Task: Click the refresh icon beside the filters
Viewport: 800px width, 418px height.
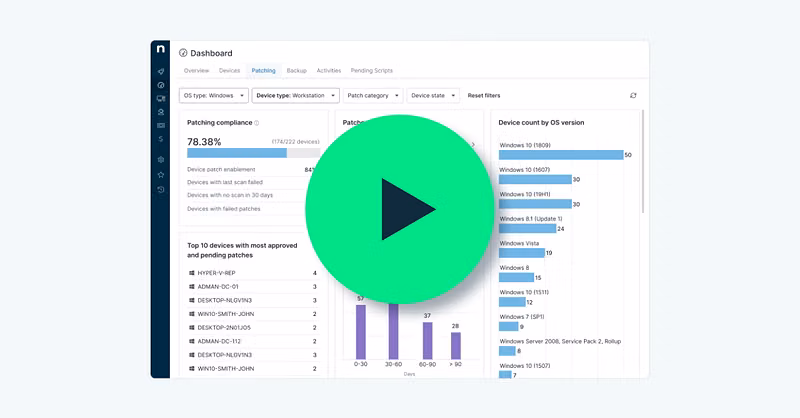Action: (x=633, y=96)
